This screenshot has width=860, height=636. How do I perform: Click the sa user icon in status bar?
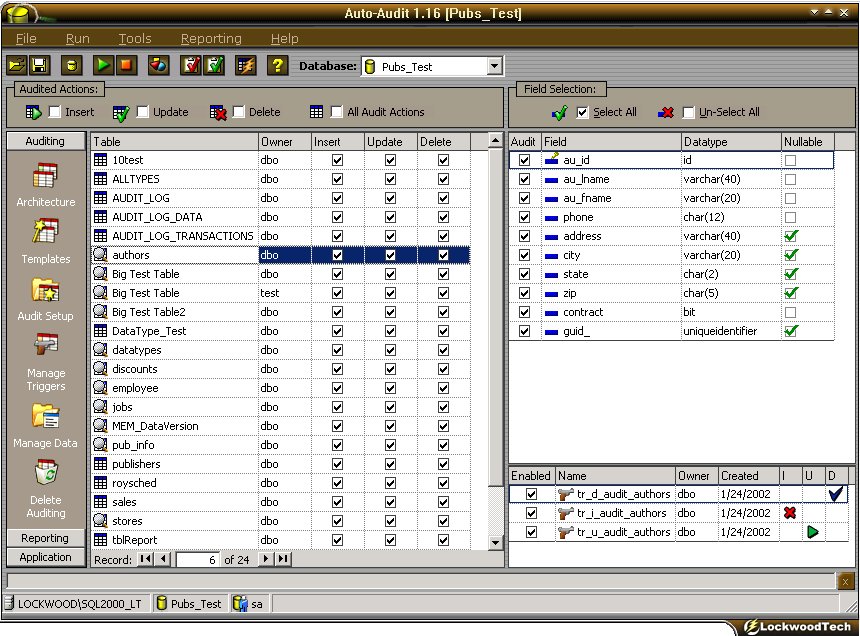tap(240, 604)
